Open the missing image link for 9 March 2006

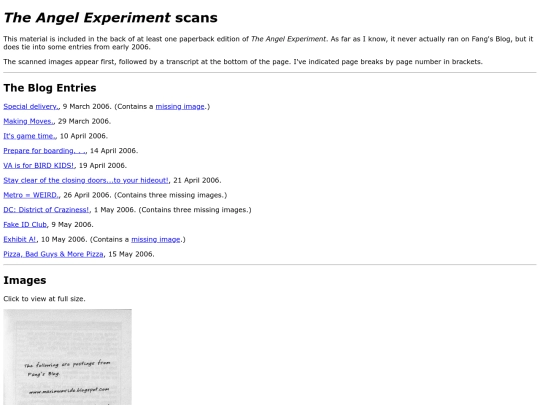180,106
